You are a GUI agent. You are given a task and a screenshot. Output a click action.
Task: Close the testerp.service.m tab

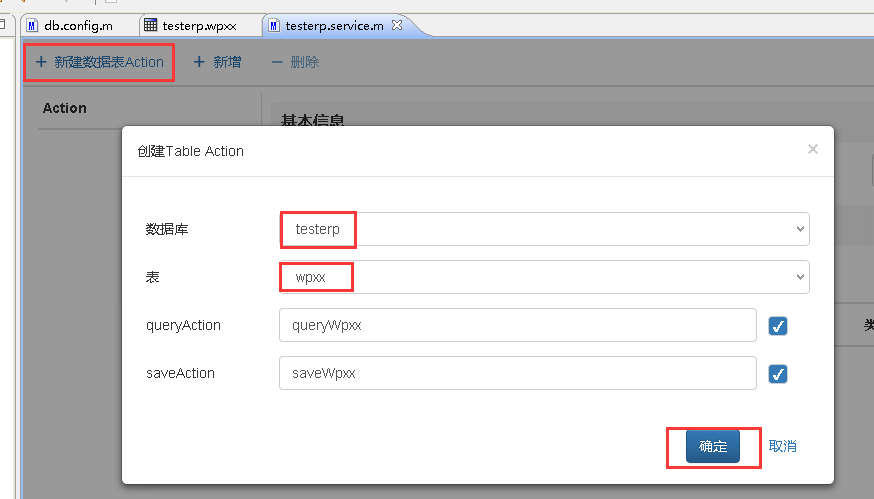coord(397,25)
